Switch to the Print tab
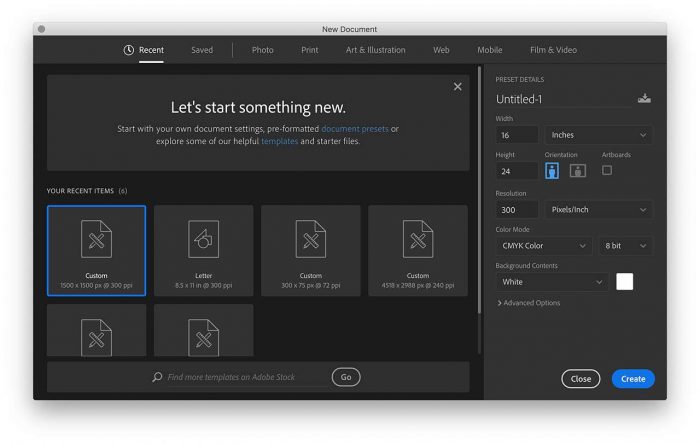Image resolution: width=700 pixels, height=444 pixels. tap(309, 50)
